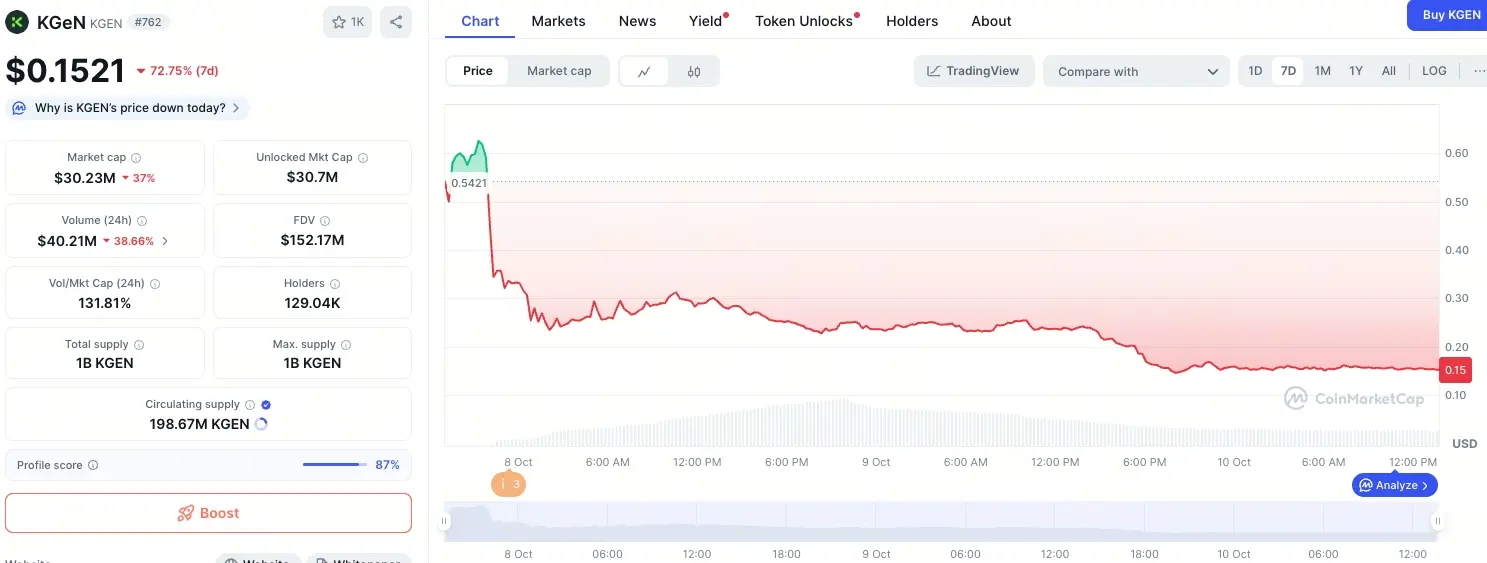Open Profile score info icon
This screenshot has width=1487, height=563.
93,466
